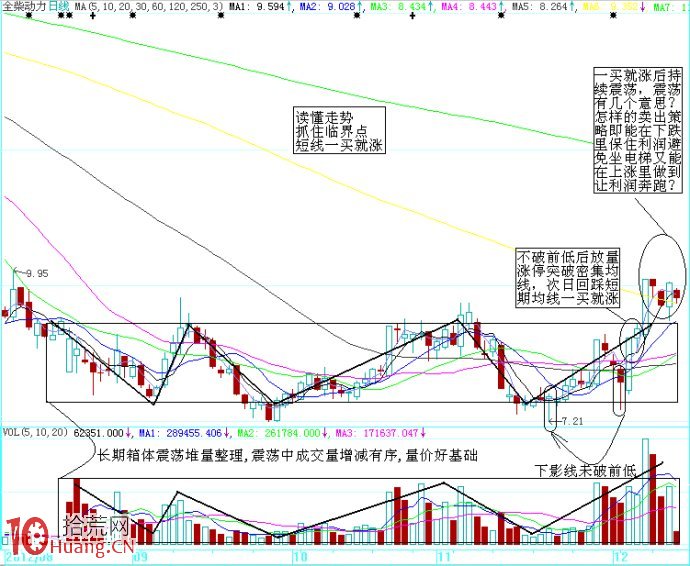
Task: Click the info marker beneath MA1: 9.594
Action: (x=221, y=15)
